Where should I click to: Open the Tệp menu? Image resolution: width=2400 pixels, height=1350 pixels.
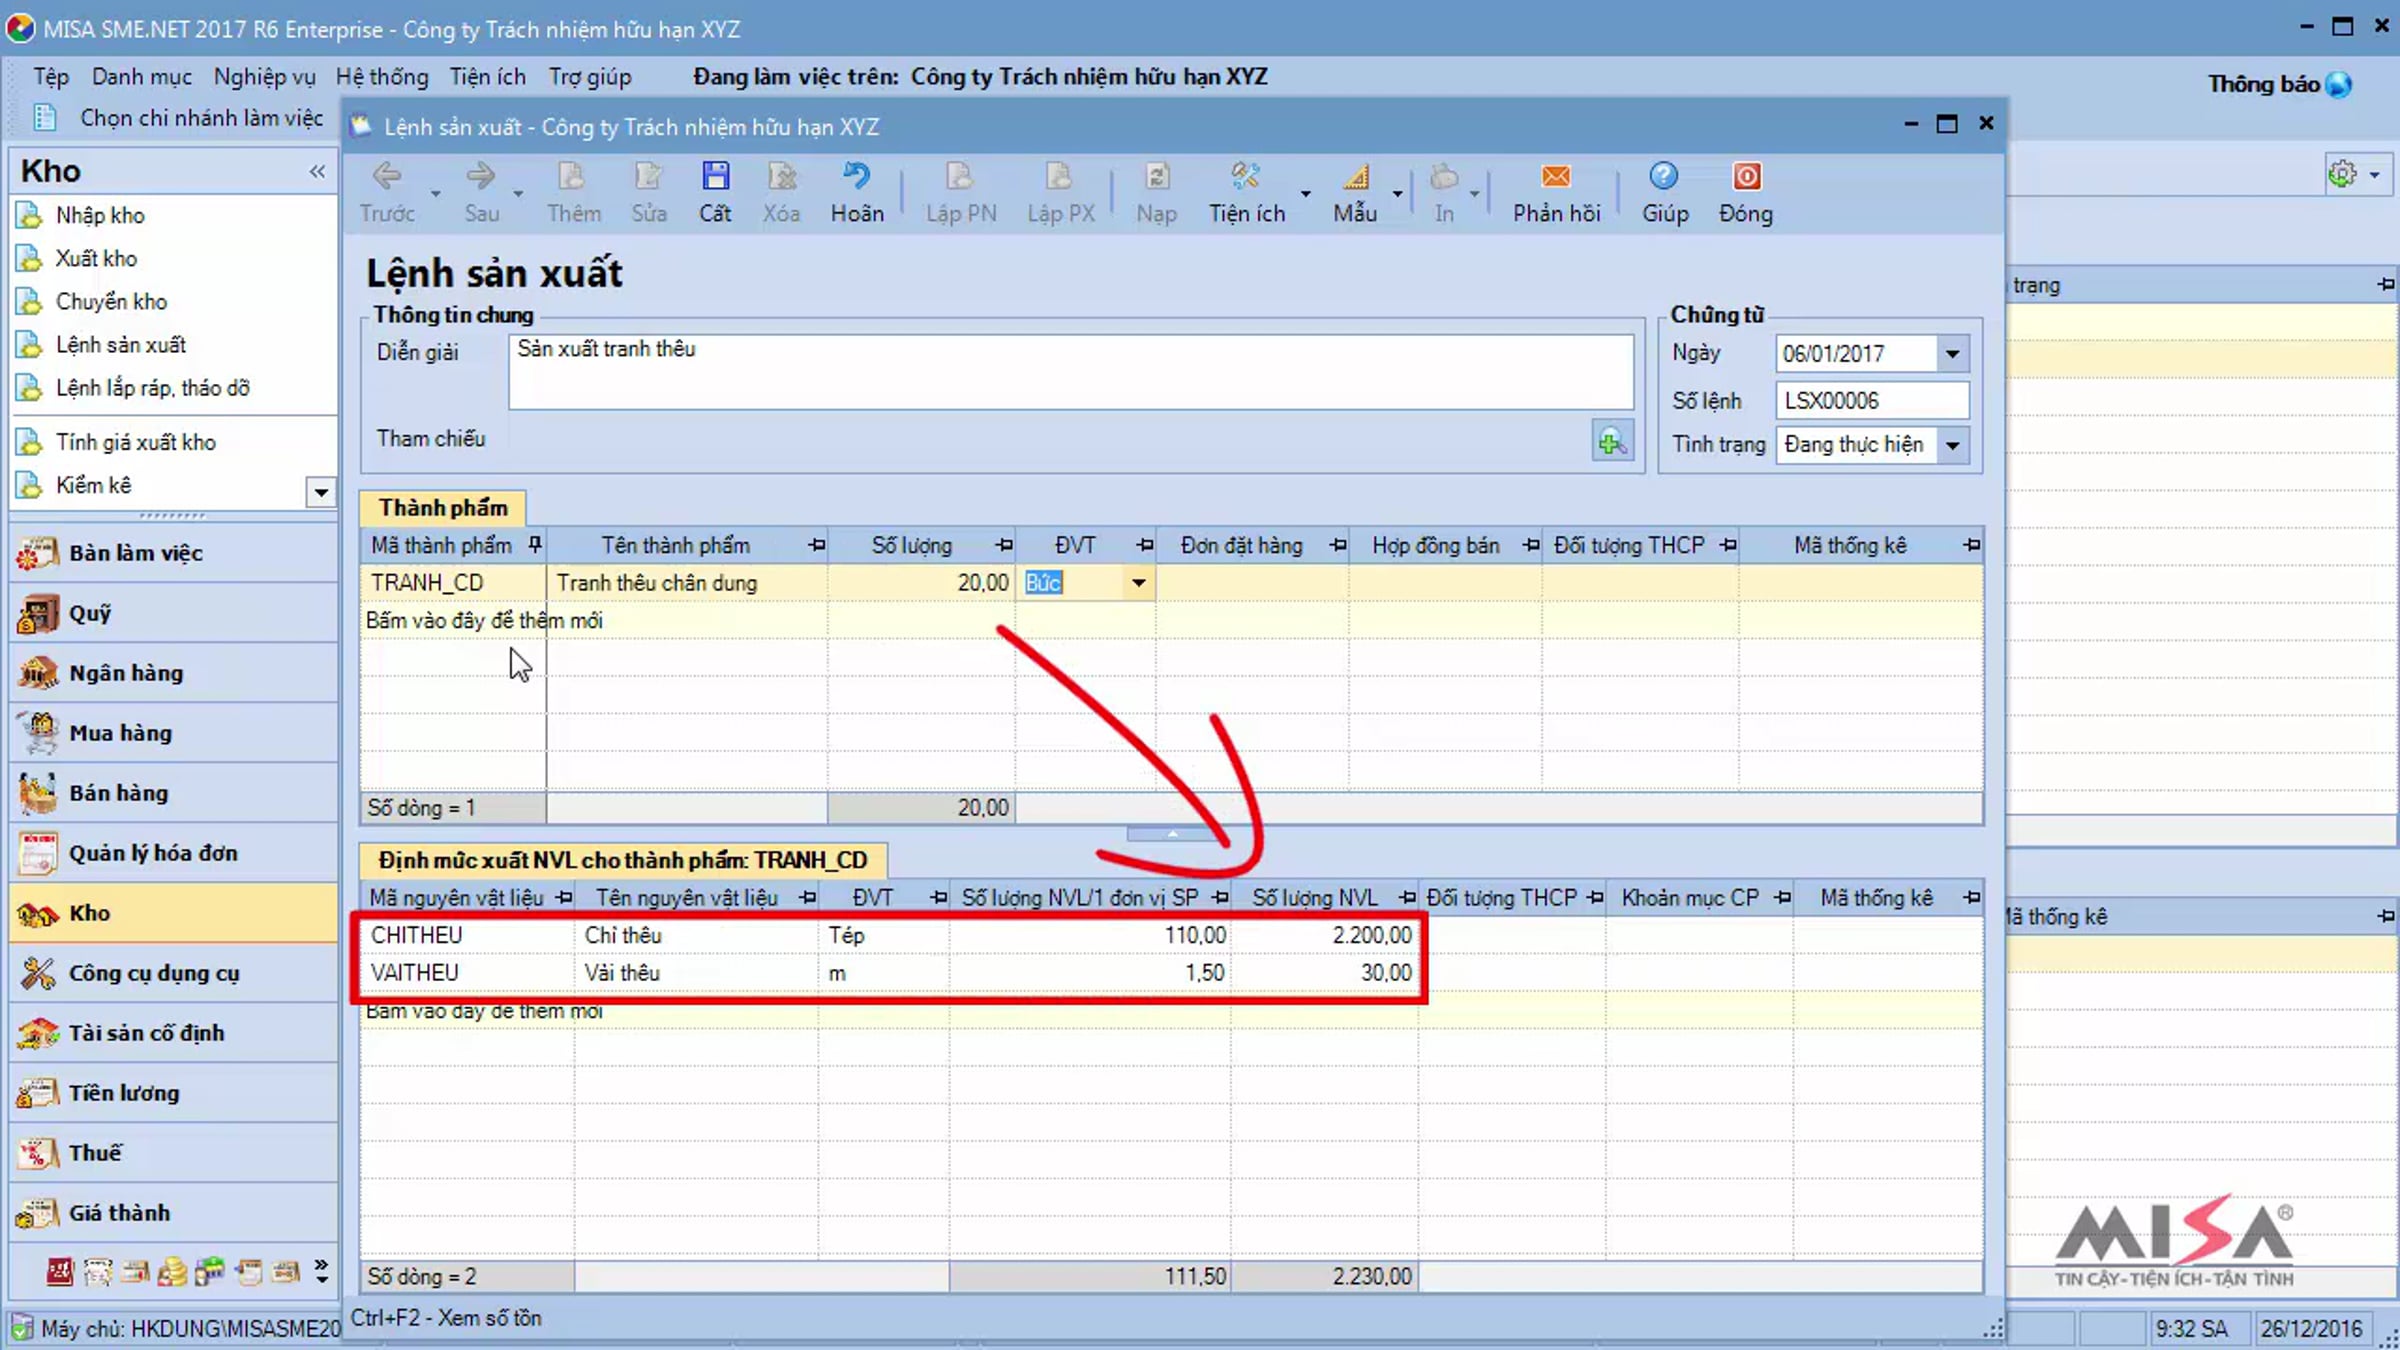51,77
